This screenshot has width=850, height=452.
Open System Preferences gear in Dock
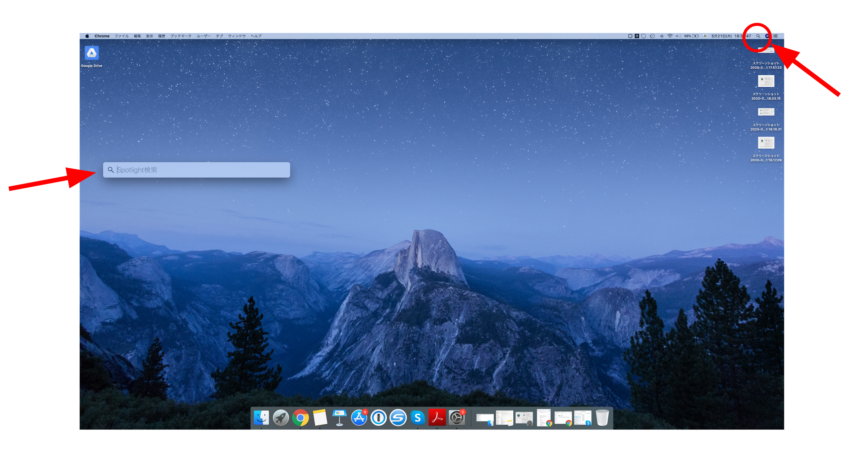point(457,418)
